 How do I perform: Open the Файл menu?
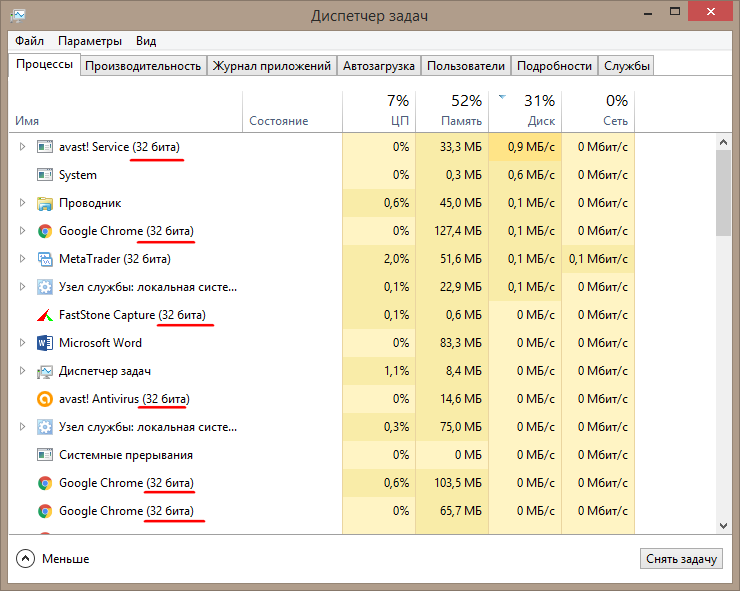click(29, 41)
